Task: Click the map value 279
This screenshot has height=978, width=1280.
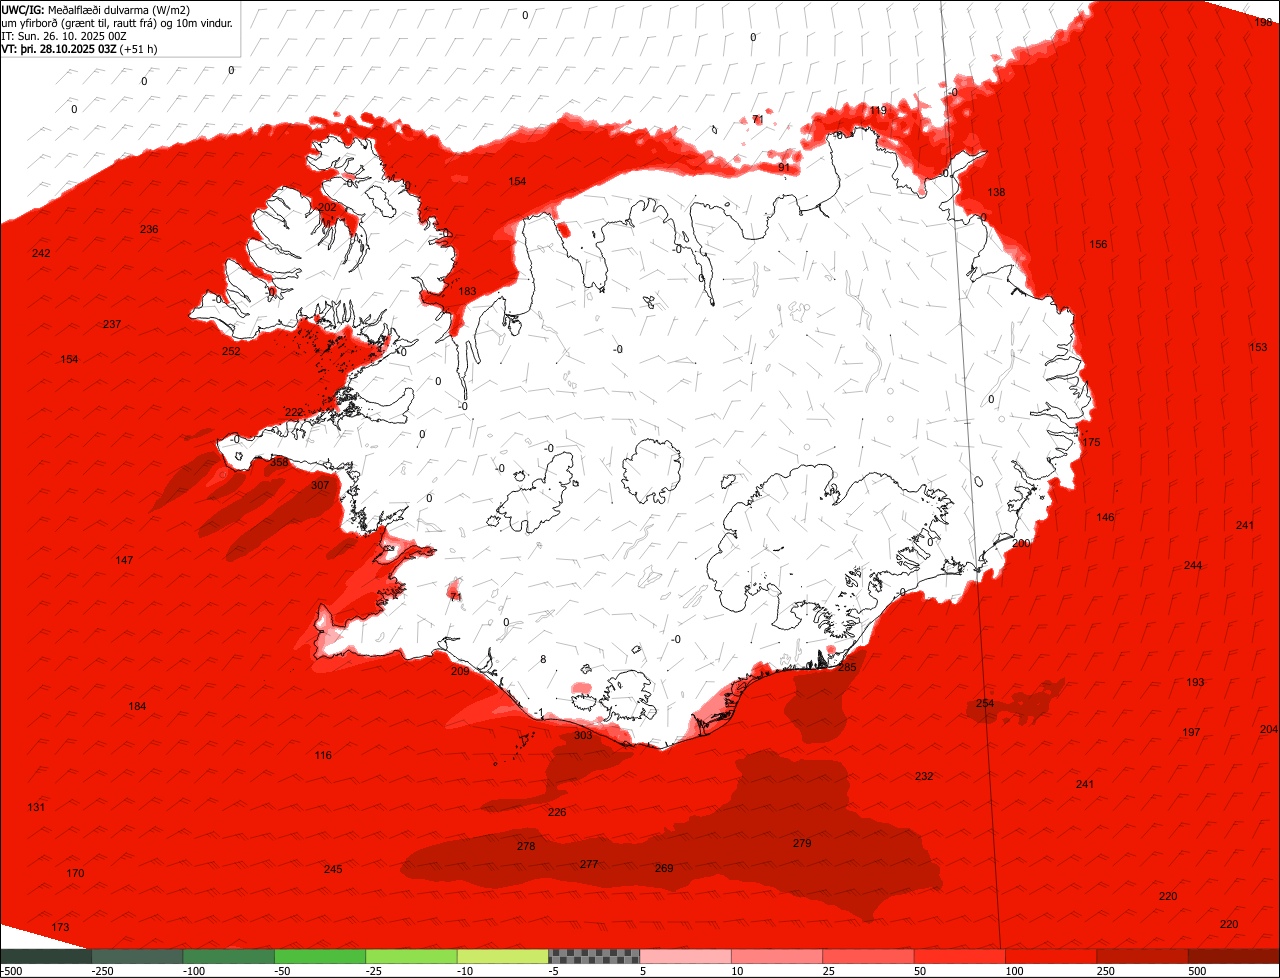Action: pos(802,843)
